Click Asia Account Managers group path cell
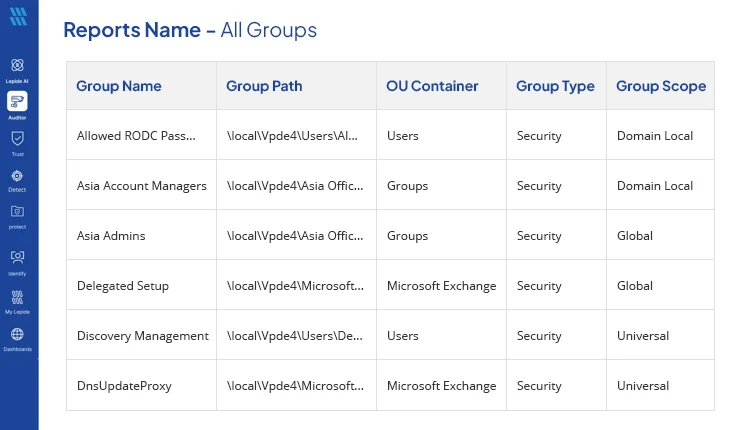731x430 pixels. click(295, 186)
